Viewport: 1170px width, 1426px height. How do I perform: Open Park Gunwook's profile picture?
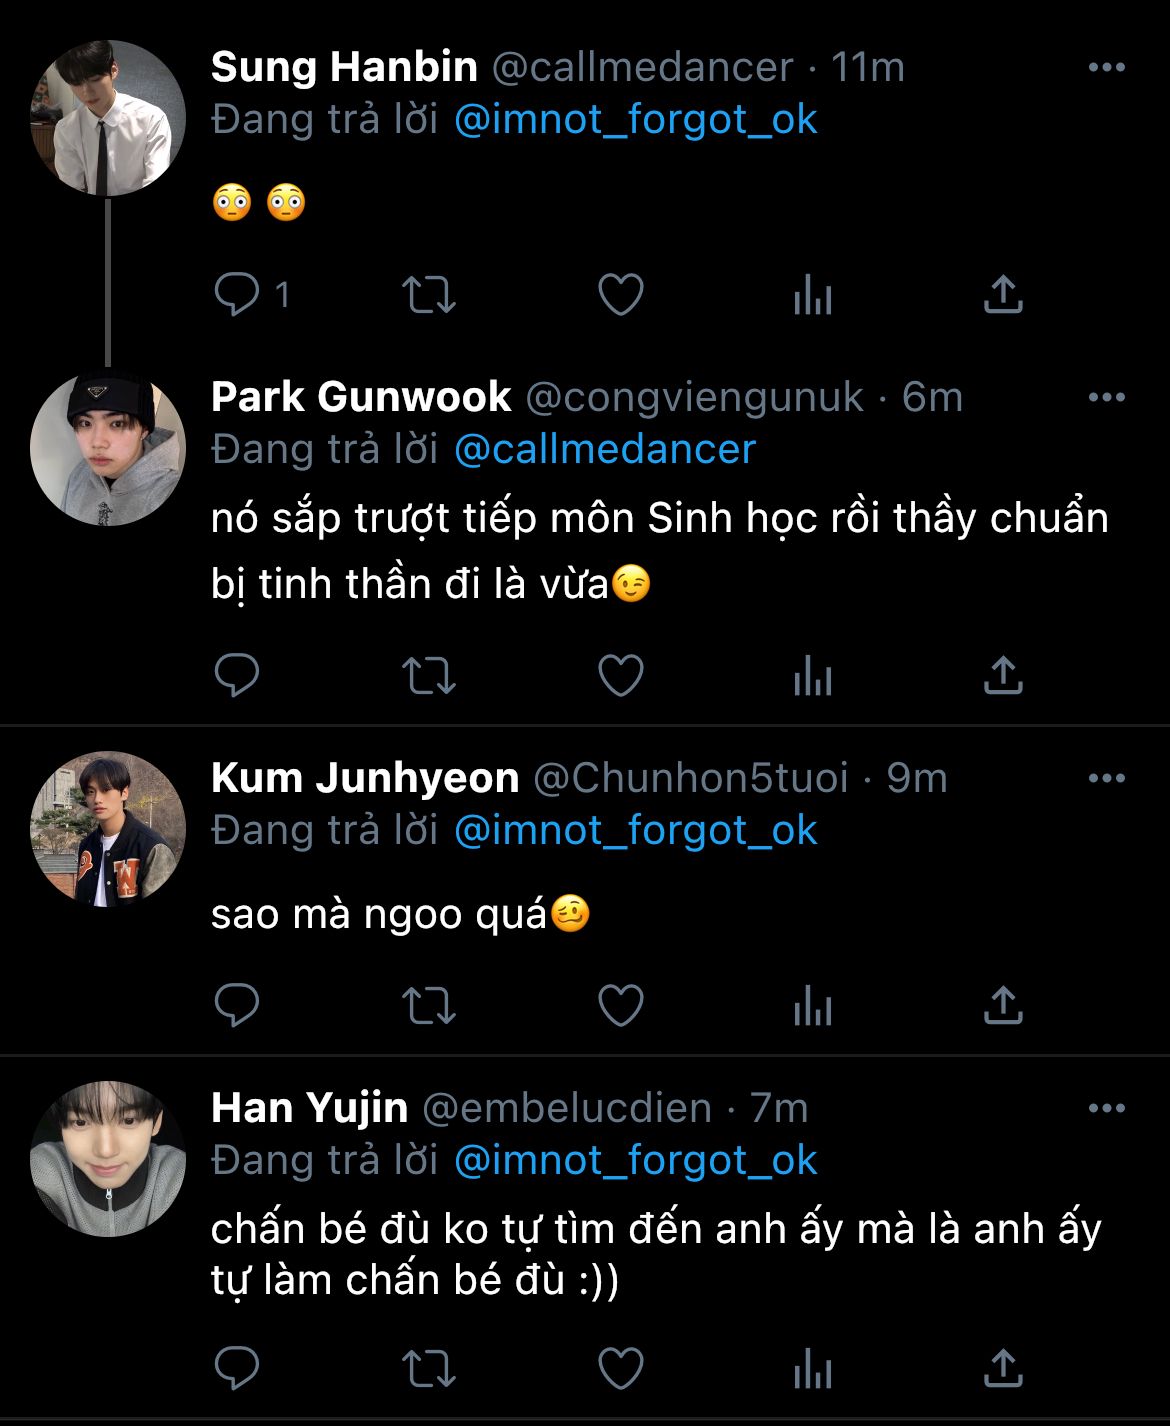[x=108, y=450]
